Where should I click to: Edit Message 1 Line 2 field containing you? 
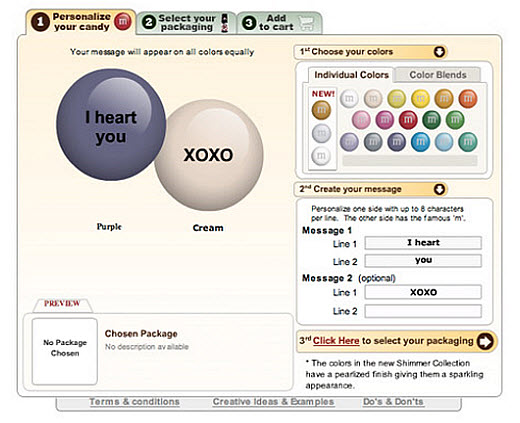click(423, 260)
